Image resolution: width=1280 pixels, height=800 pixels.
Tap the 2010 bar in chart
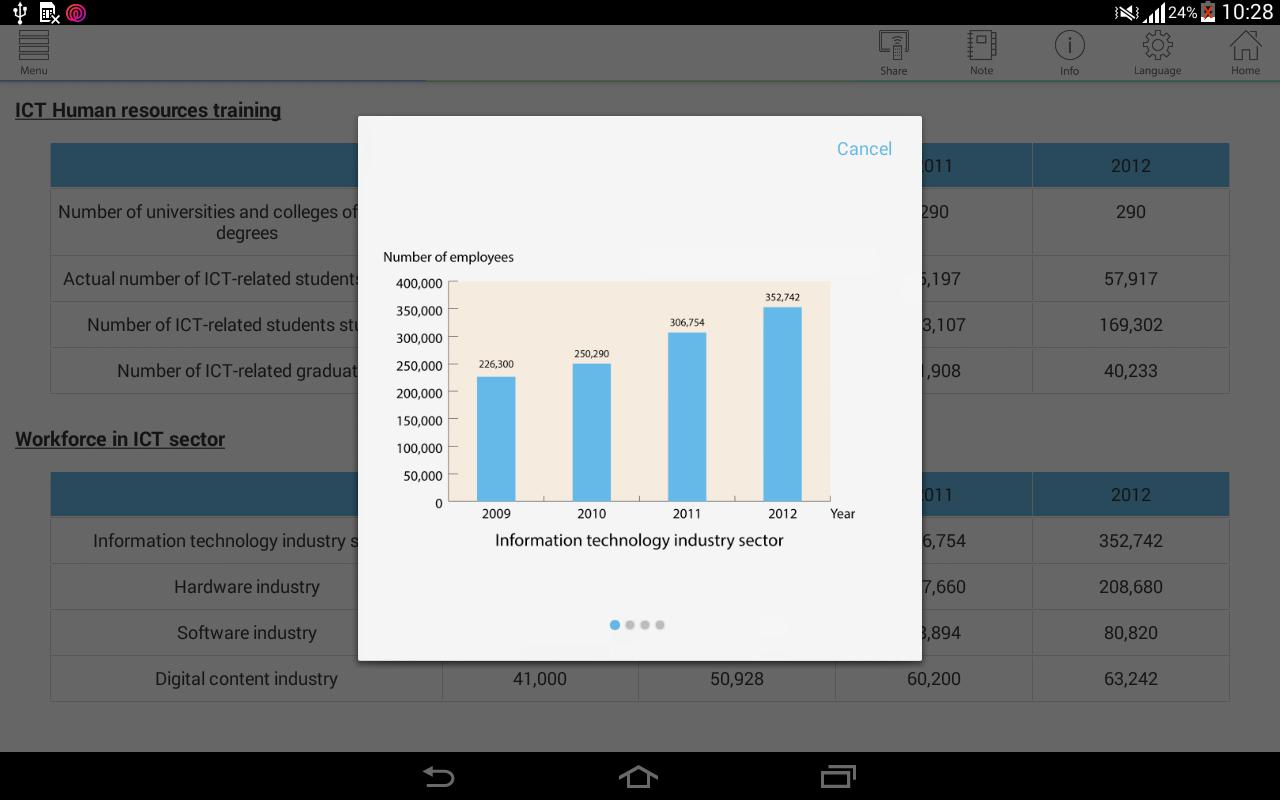(591, 432)
